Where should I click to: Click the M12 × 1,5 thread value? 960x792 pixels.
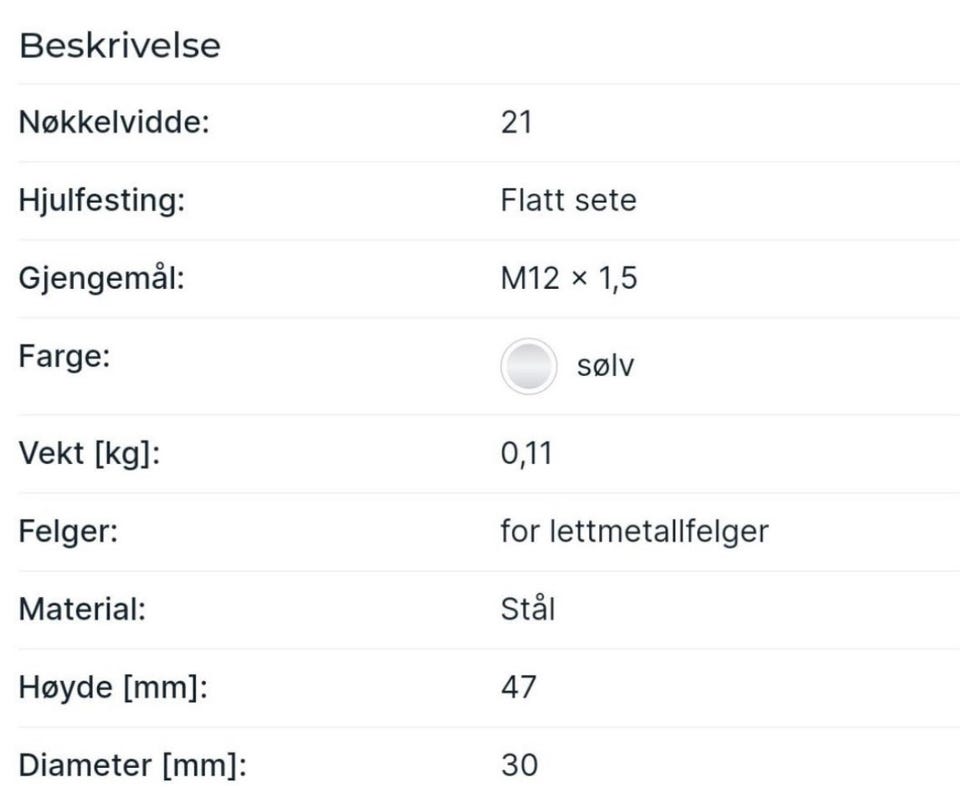pyautogui.click(x=569, y=279)
